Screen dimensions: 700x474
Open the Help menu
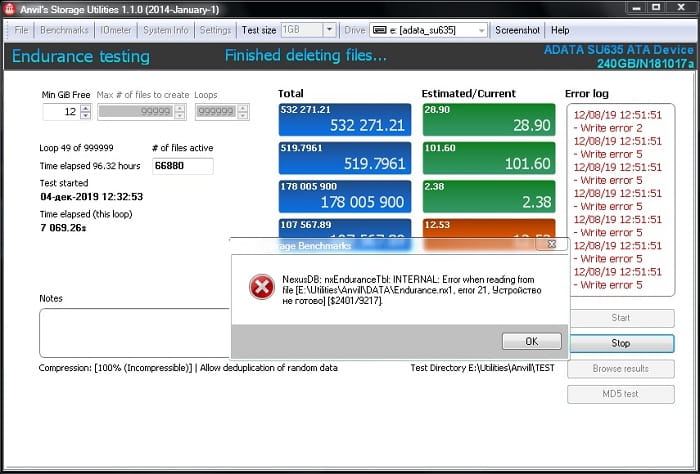click(560, 30)
